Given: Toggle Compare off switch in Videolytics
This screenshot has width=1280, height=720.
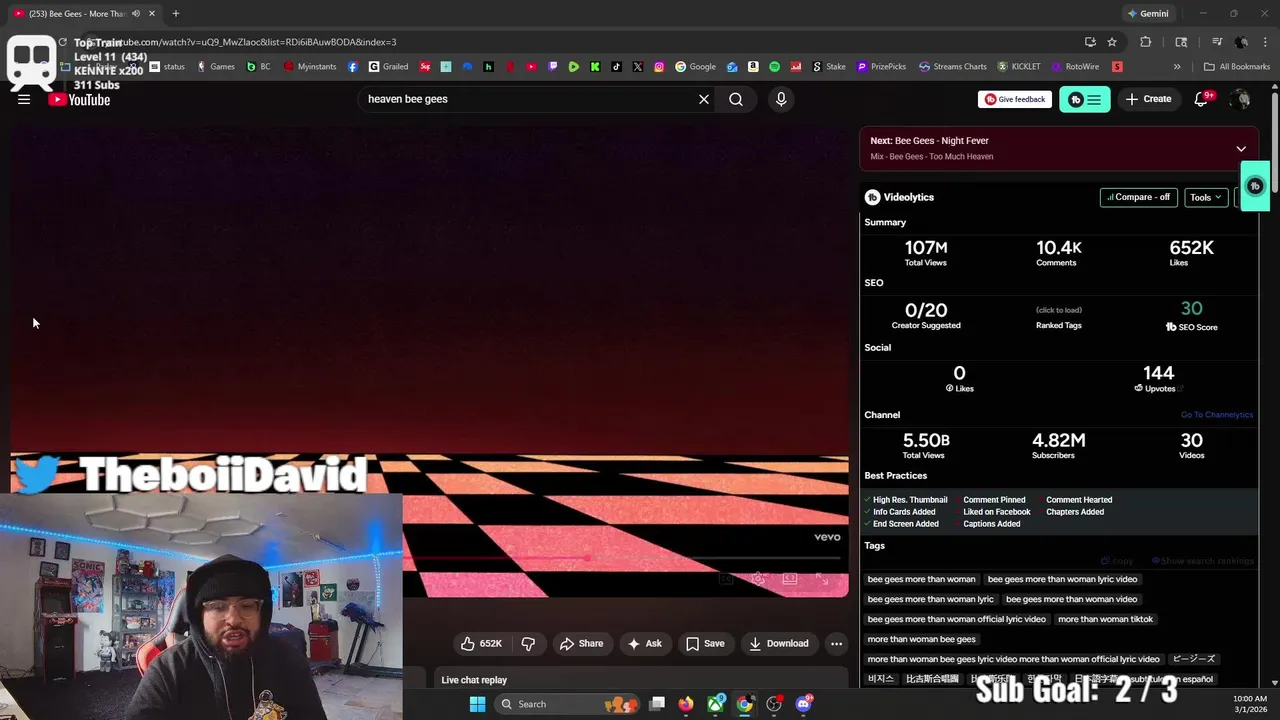Looking at the screenshot, I should coord(1139,197).
